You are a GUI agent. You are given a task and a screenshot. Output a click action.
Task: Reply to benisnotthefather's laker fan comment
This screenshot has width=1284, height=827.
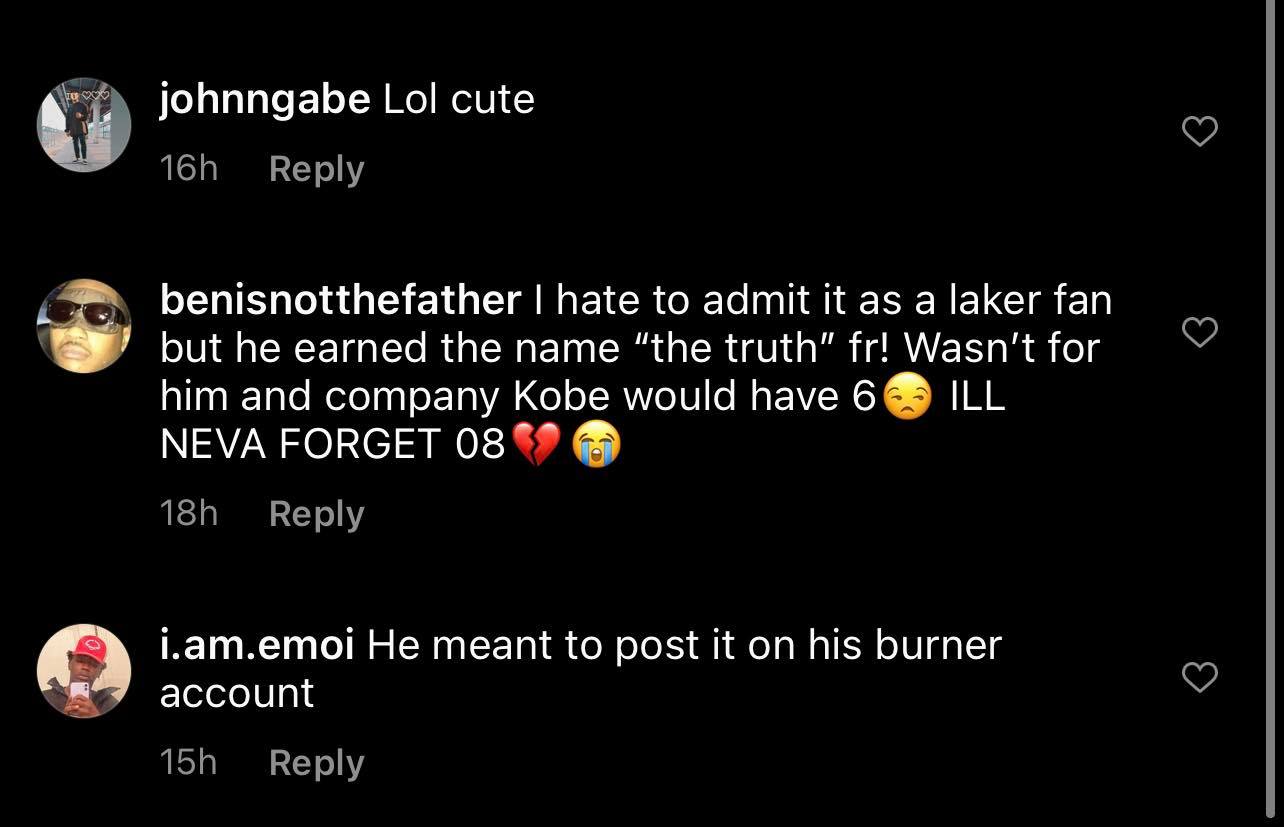(316, 514)
